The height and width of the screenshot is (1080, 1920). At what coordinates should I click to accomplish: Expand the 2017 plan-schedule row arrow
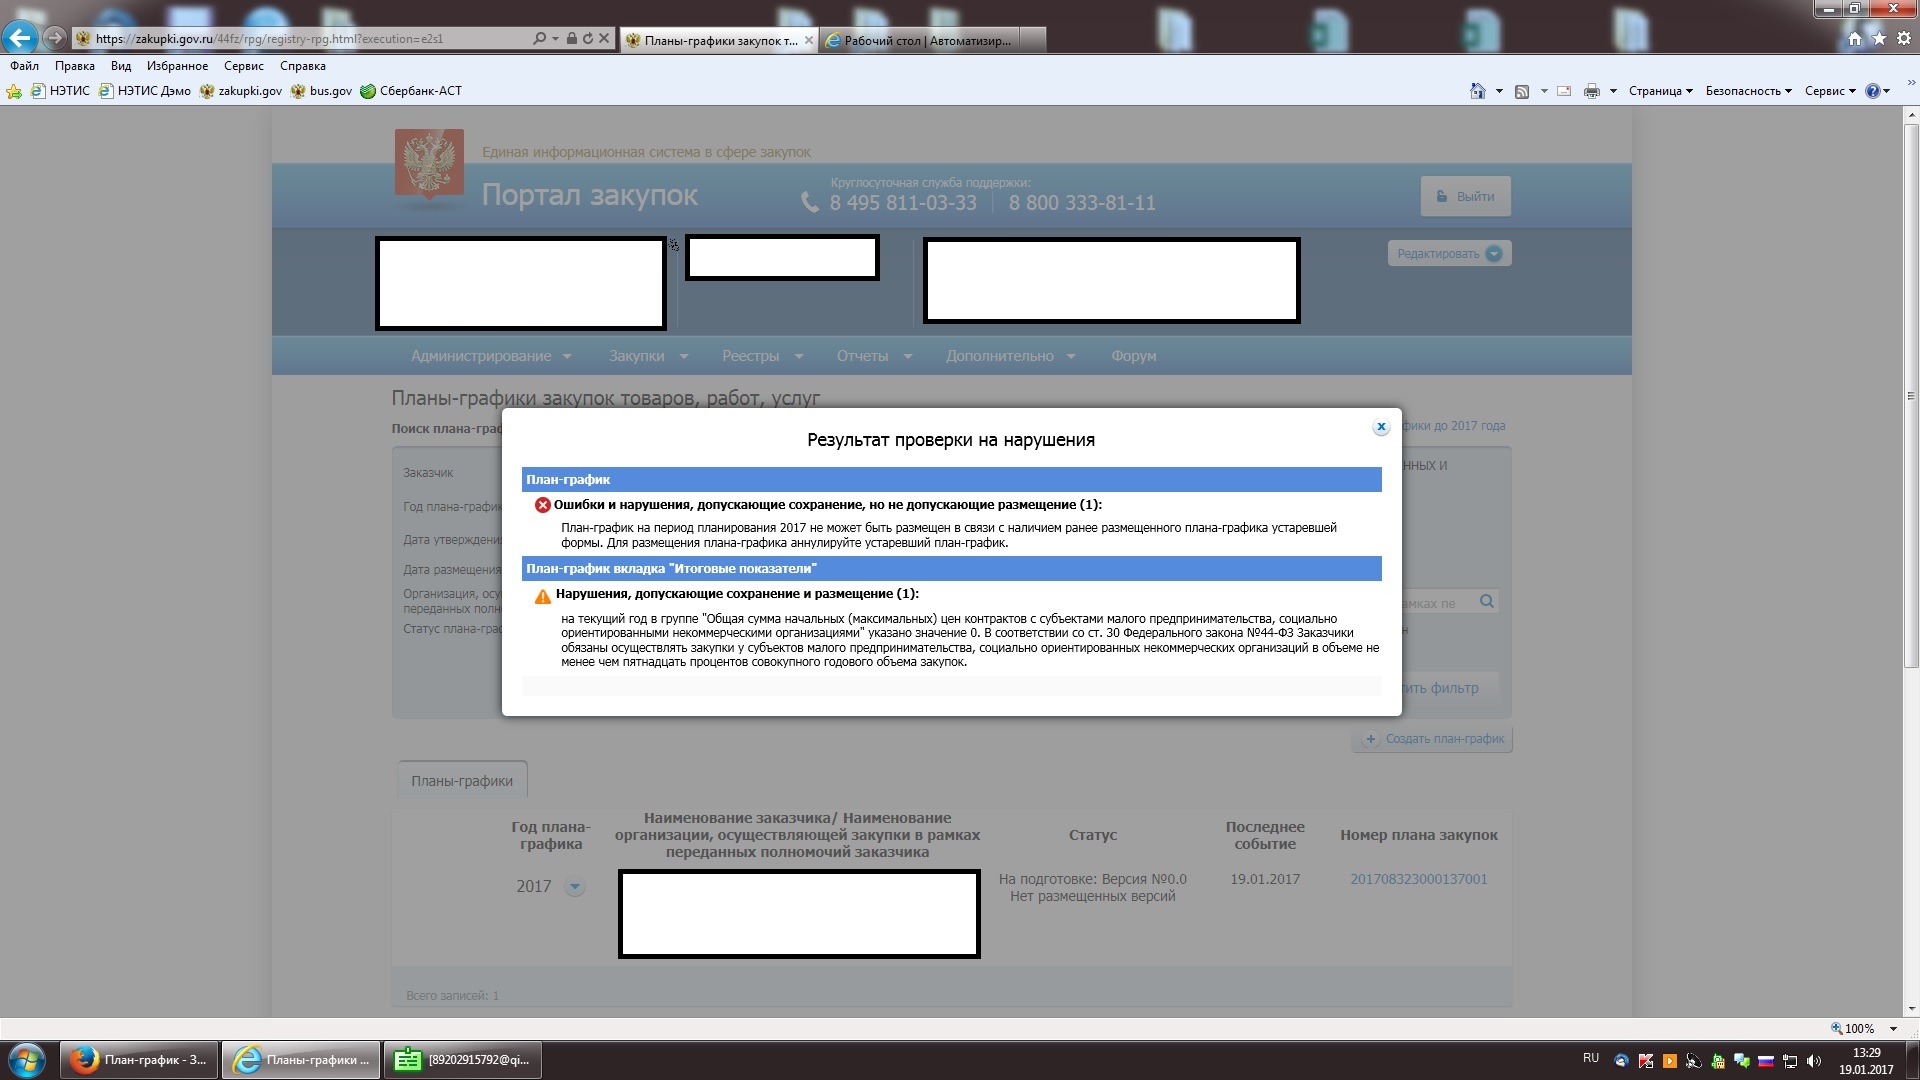[x=574, y=887]
